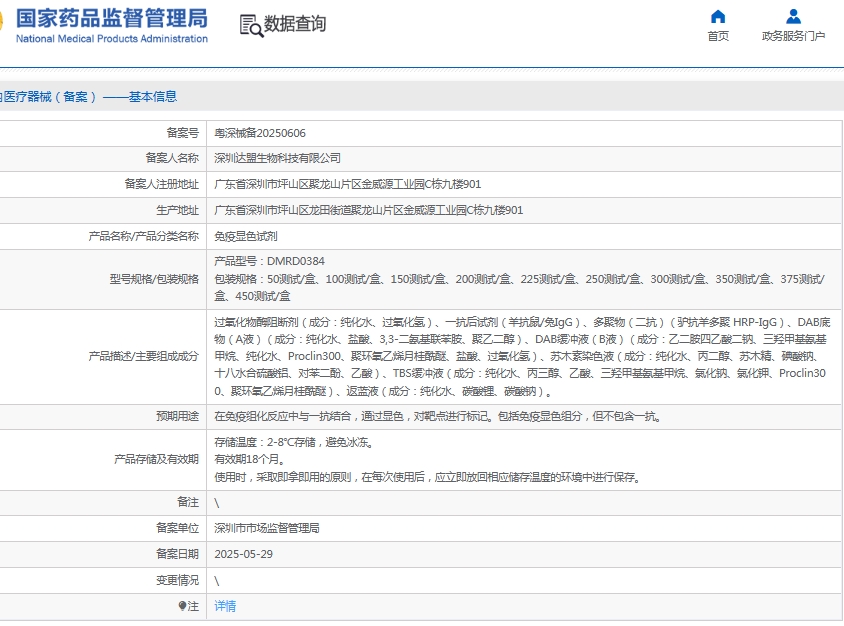The height and width of the screenshot is (626, 844).
Task: Click the 产品名称/产品分类名称 label
Action: click(144, 236)
